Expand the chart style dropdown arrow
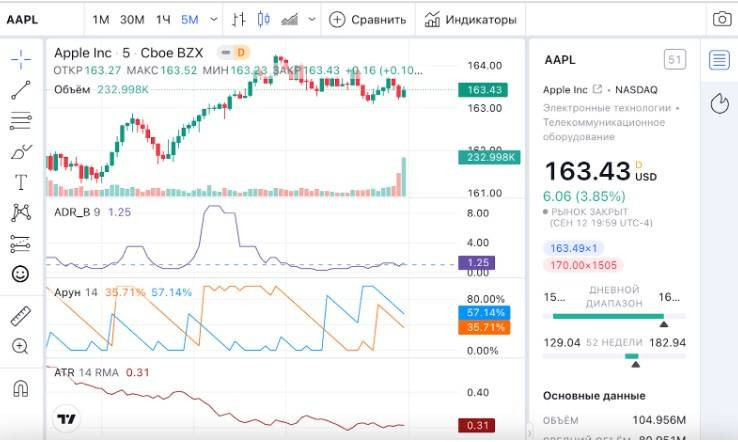738x442 pixels. tap(312, 20)
